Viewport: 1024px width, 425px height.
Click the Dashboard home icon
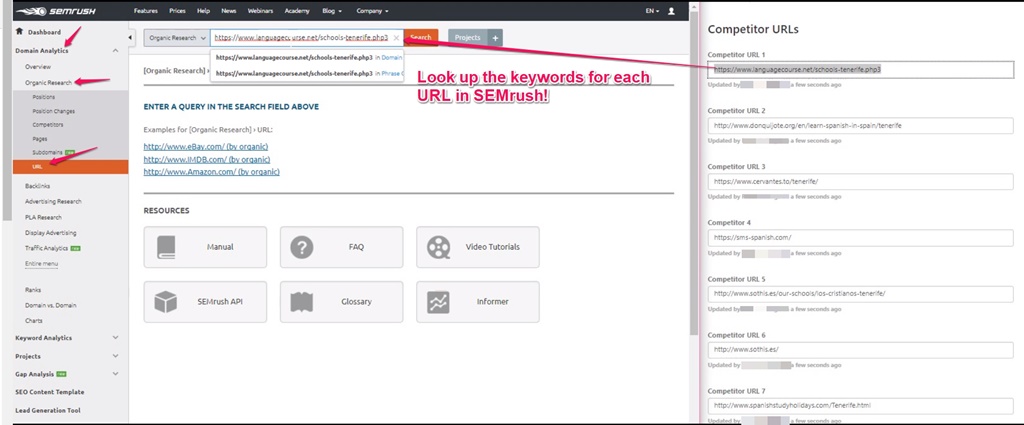tap(20, 31)
